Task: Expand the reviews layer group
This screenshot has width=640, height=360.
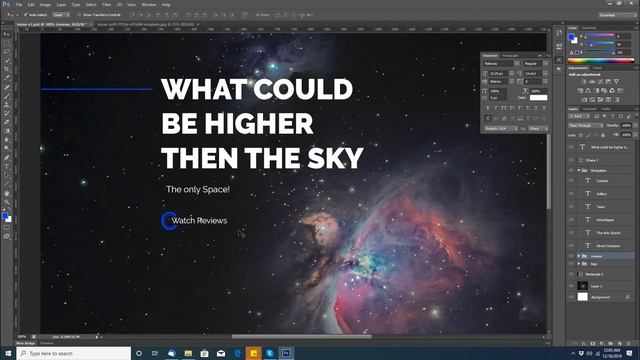Action: (x=579, y=256)
